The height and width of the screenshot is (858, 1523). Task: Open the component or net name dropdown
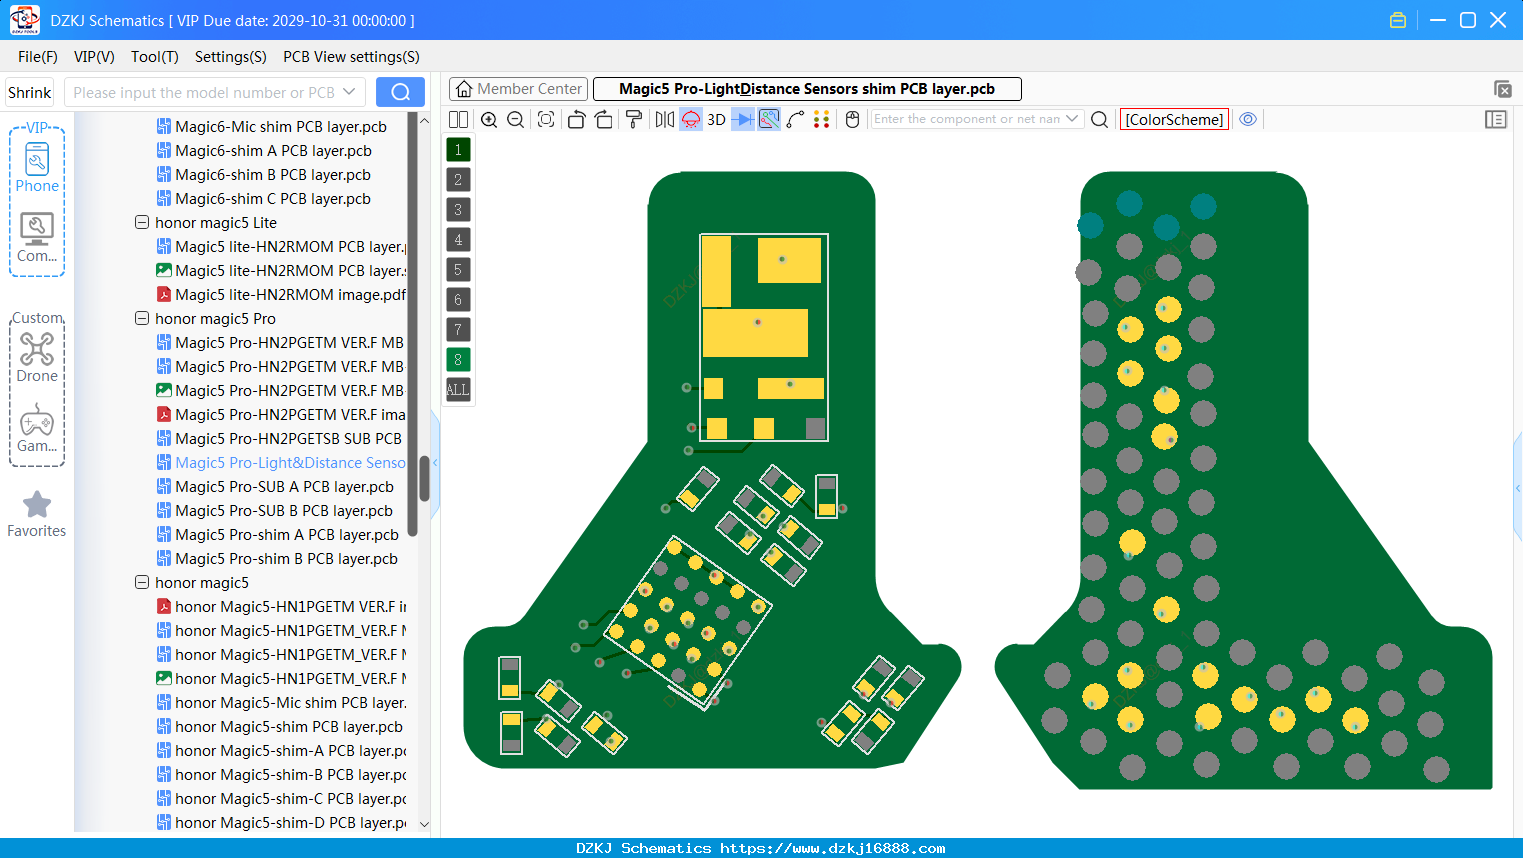point(1073,119)
